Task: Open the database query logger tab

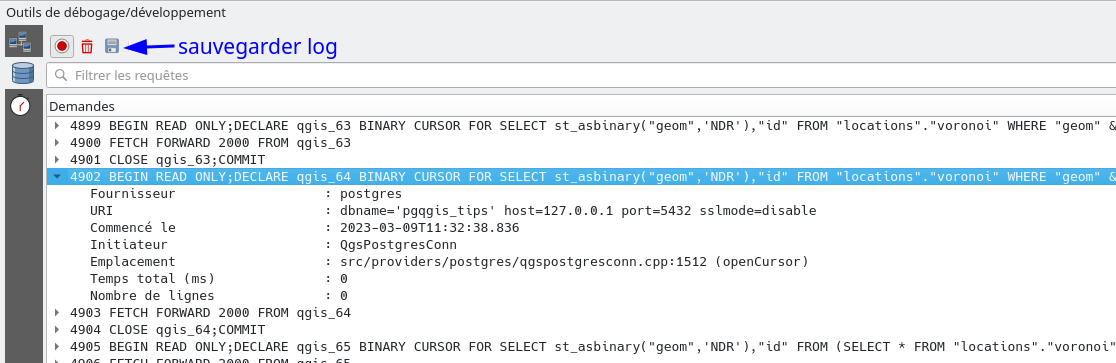Action: coord(22,73)
